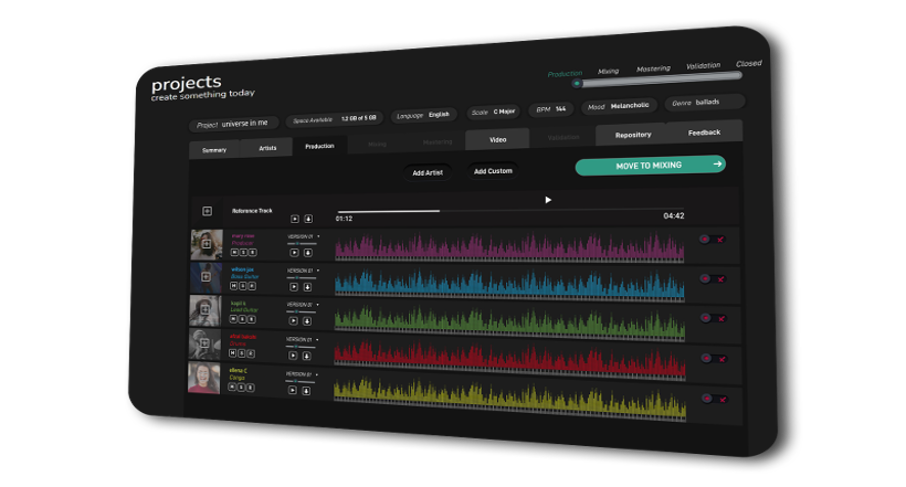
Task: Download the Reference Track
Action: [308, 218]
